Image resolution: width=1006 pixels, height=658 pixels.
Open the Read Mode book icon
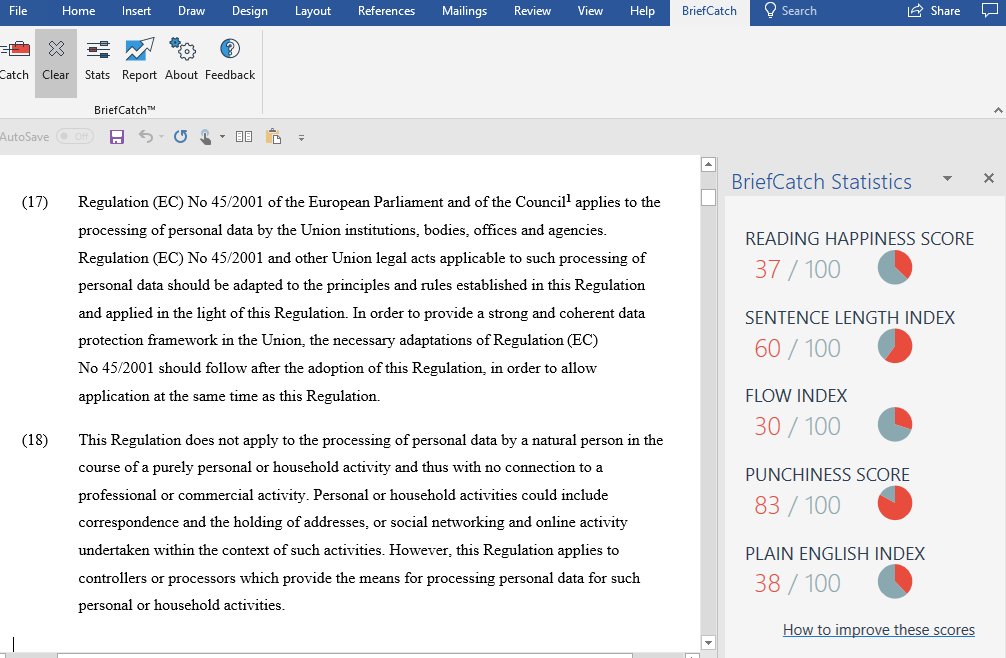[x=244, y=137]
